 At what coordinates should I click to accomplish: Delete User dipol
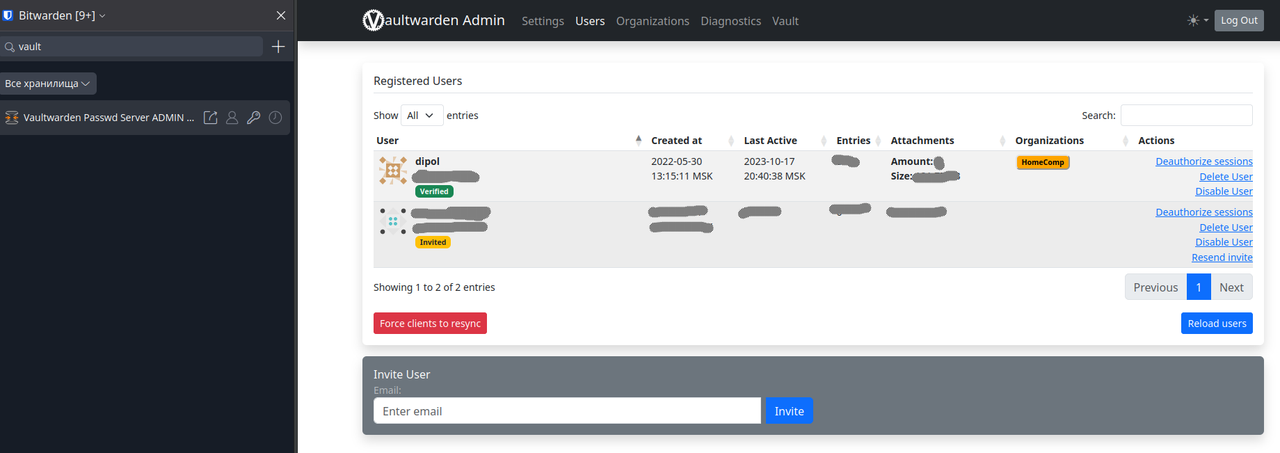[1226, 176]
